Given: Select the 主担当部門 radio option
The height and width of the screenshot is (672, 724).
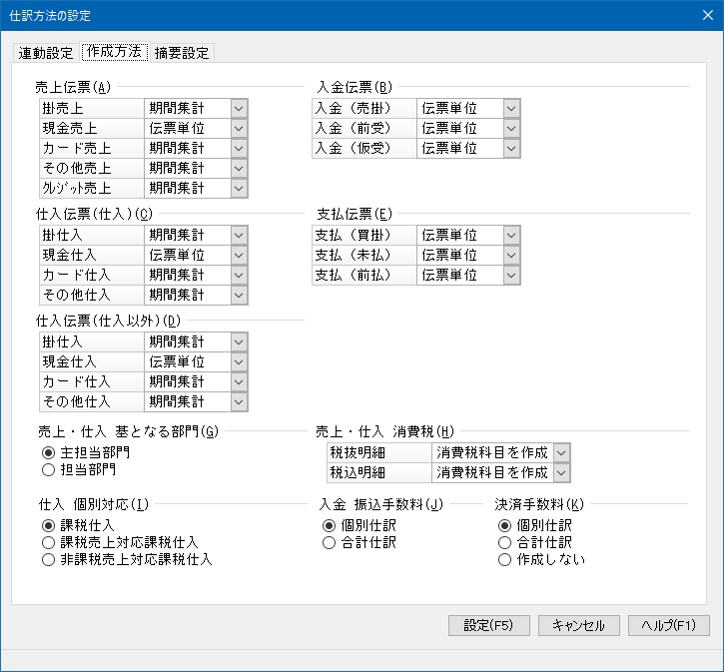Looking at the screenshot, I should click(47, 452).
